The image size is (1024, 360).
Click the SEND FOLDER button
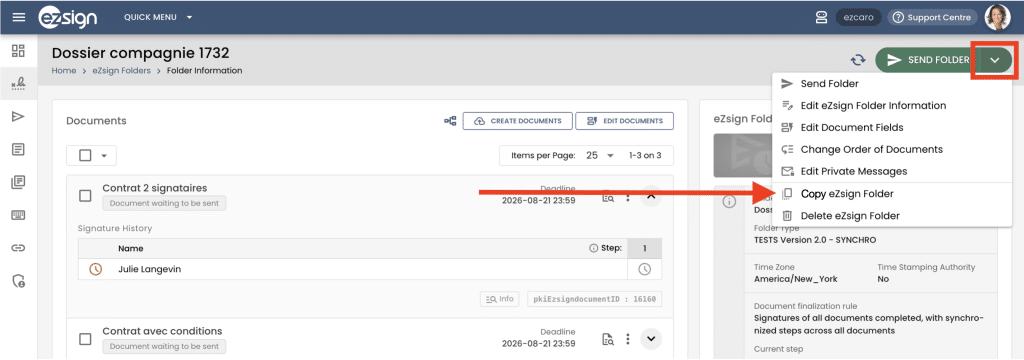pyautogui.click(x=927, y=60)
